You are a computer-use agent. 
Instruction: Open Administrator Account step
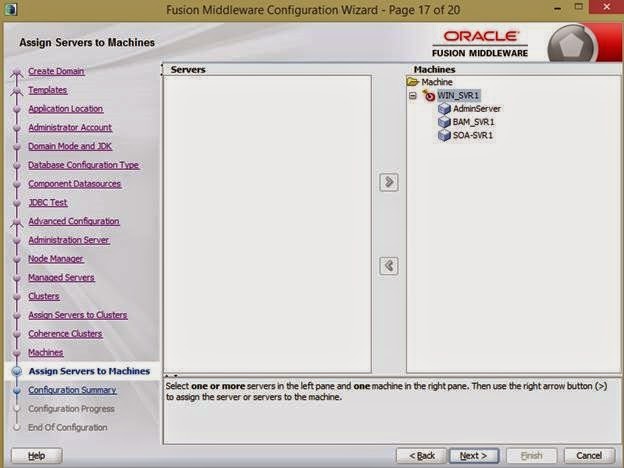tap(70, 127)
